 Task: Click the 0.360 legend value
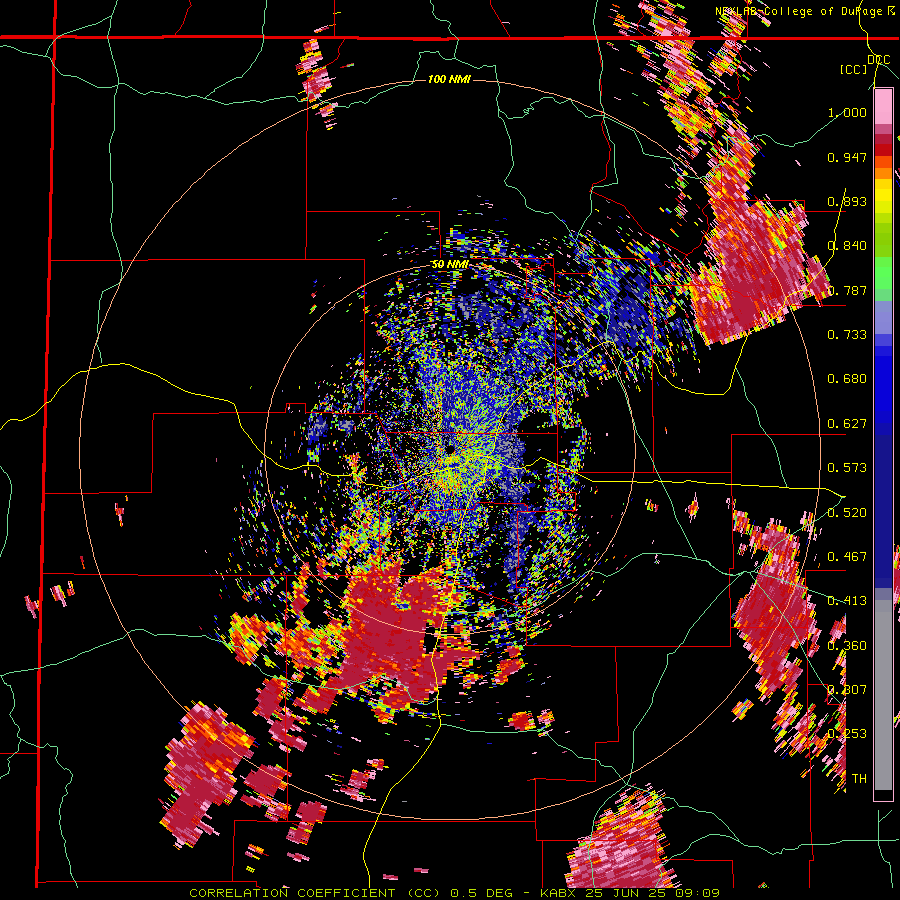[847, 645]
